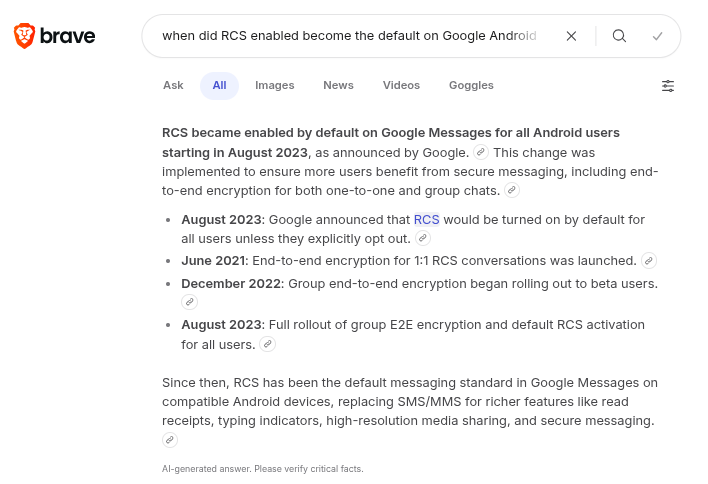Switch to the Ask tab
Viewport: 708px width, 484px height.
[173, 86]
